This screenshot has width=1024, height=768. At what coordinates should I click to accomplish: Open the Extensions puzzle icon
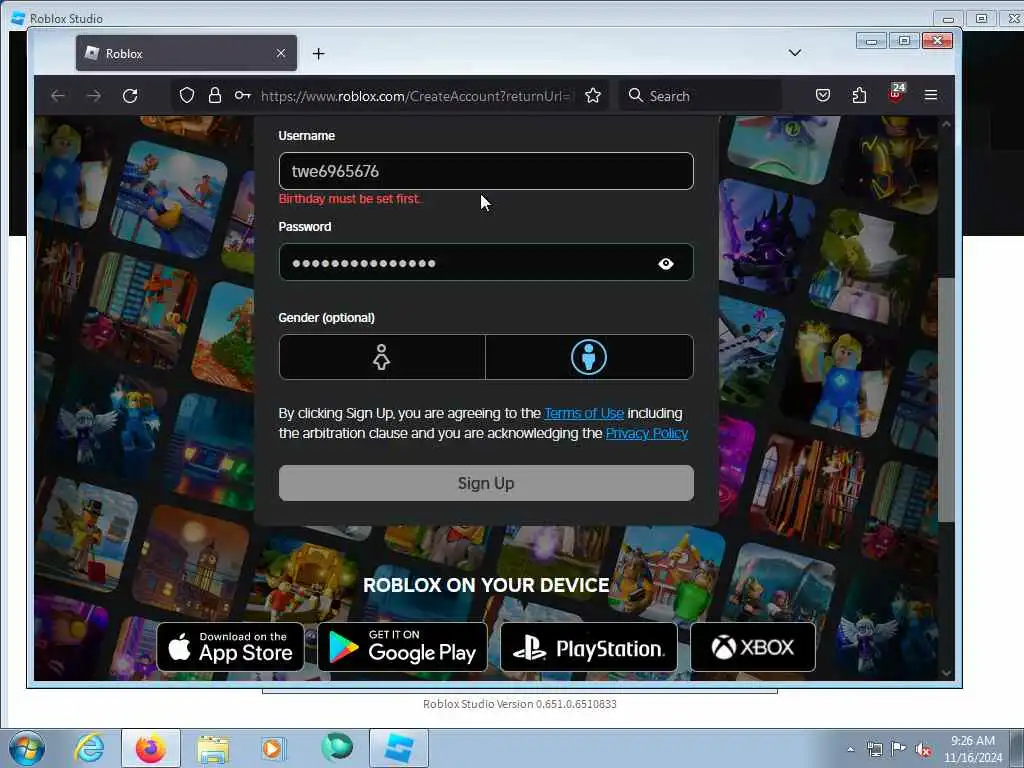(x=859, y=95)
